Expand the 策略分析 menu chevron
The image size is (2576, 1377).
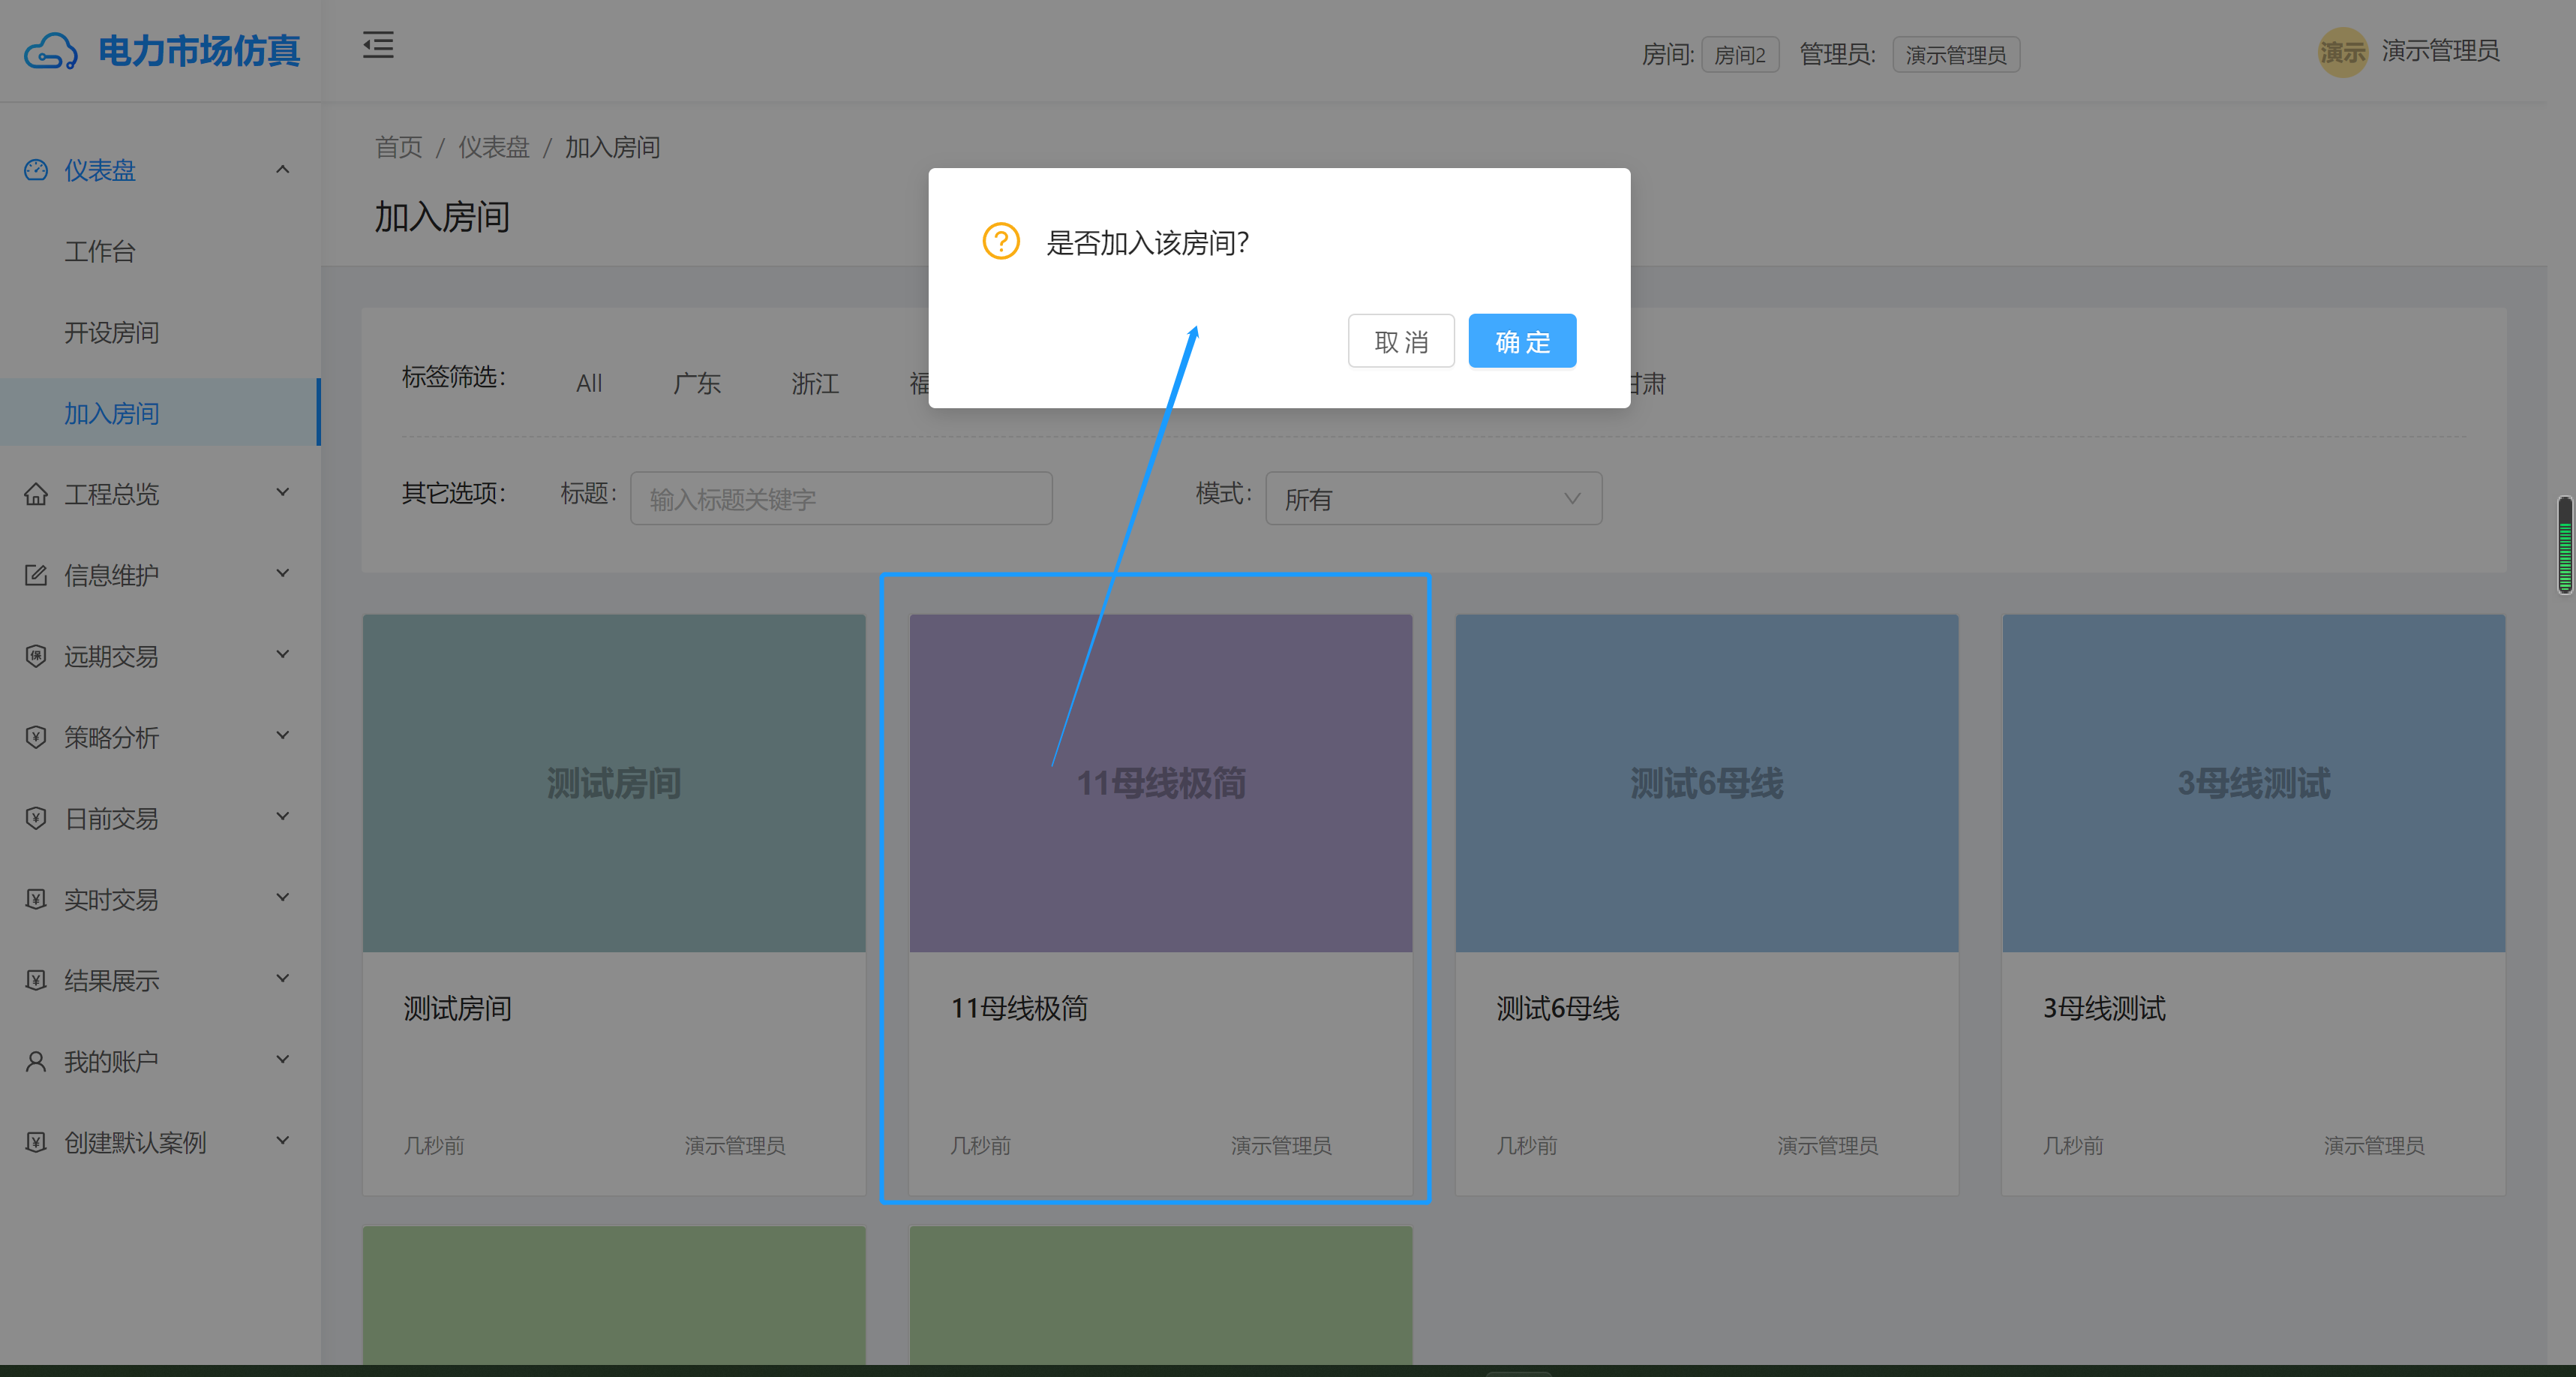coord(283,735)
